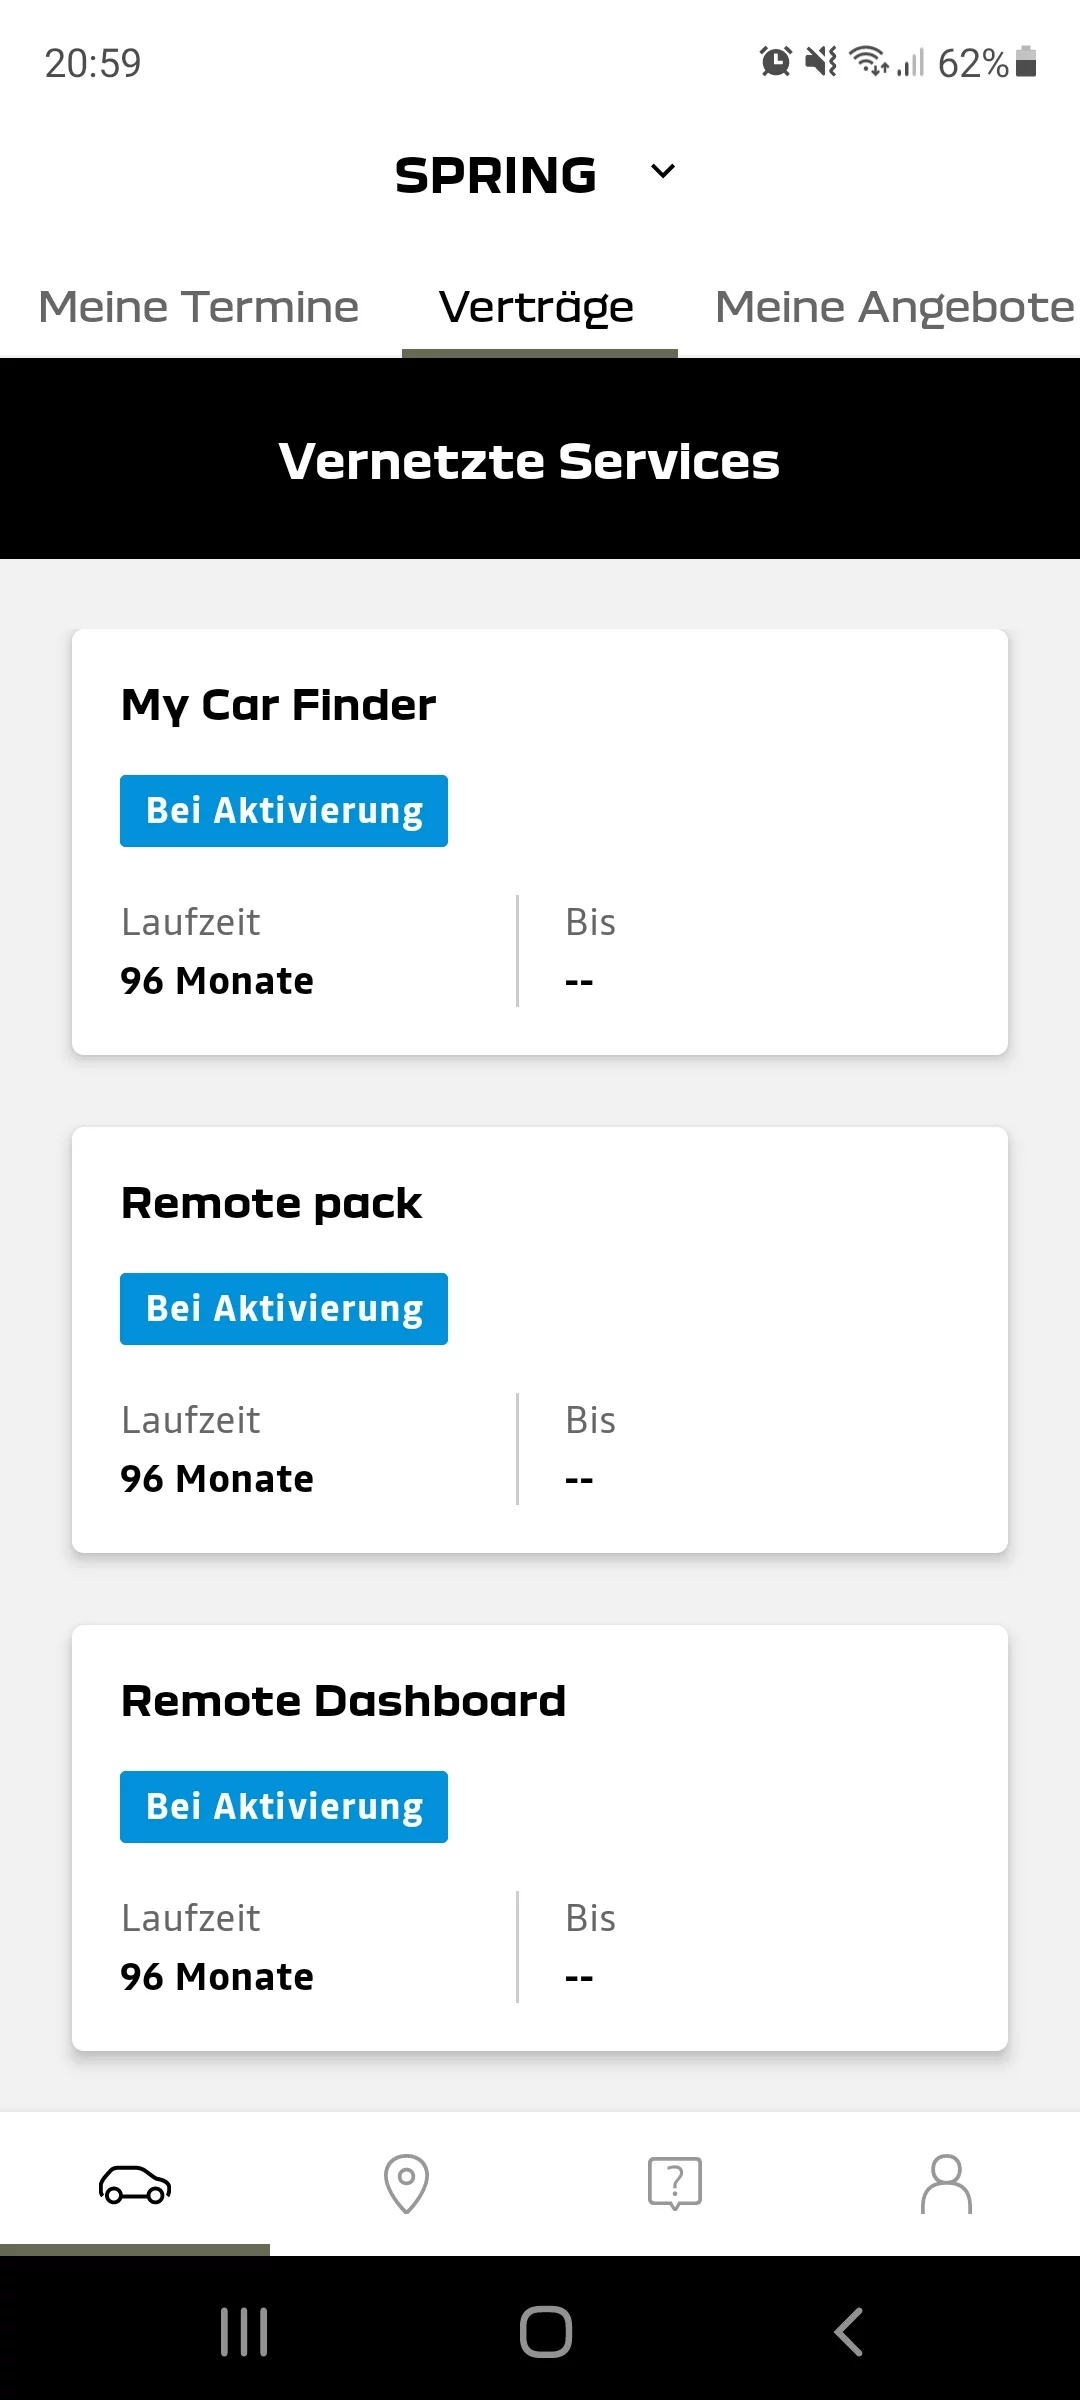The image size is (1080, 2400).
Task: Expand the SPRING vehicle chevron
Action: [x=663, y=171]
